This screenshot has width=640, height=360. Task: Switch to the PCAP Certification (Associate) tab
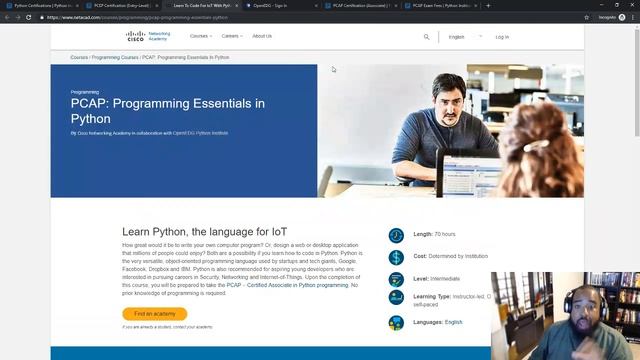point(360,6)
